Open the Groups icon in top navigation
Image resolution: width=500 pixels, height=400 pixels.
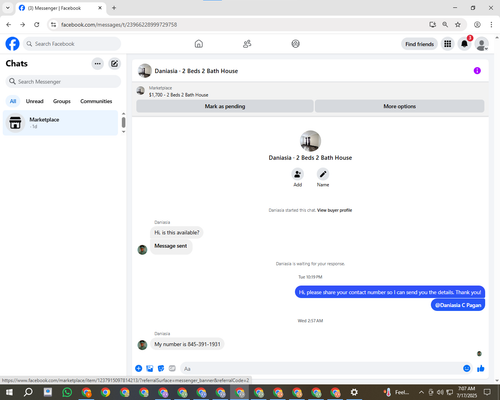[295, 44]
